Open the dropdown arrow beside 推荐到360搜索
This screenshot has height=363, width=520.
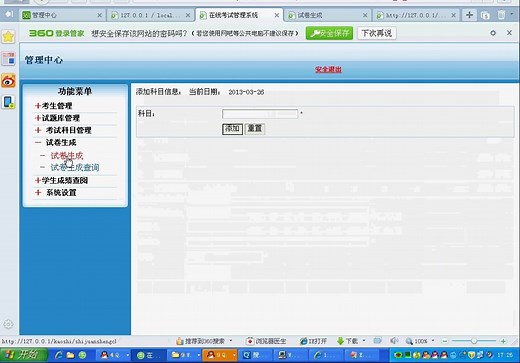(x=231, y=341)
